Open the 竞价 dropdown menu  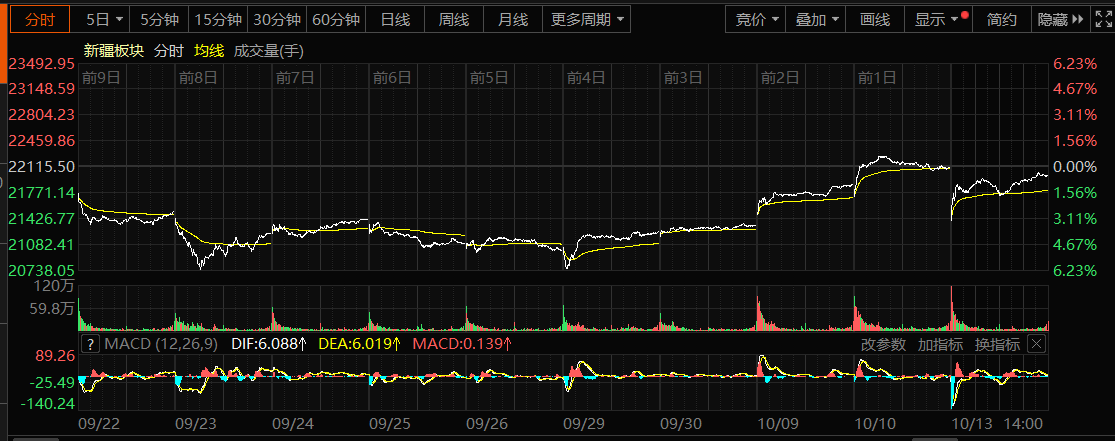757,19
